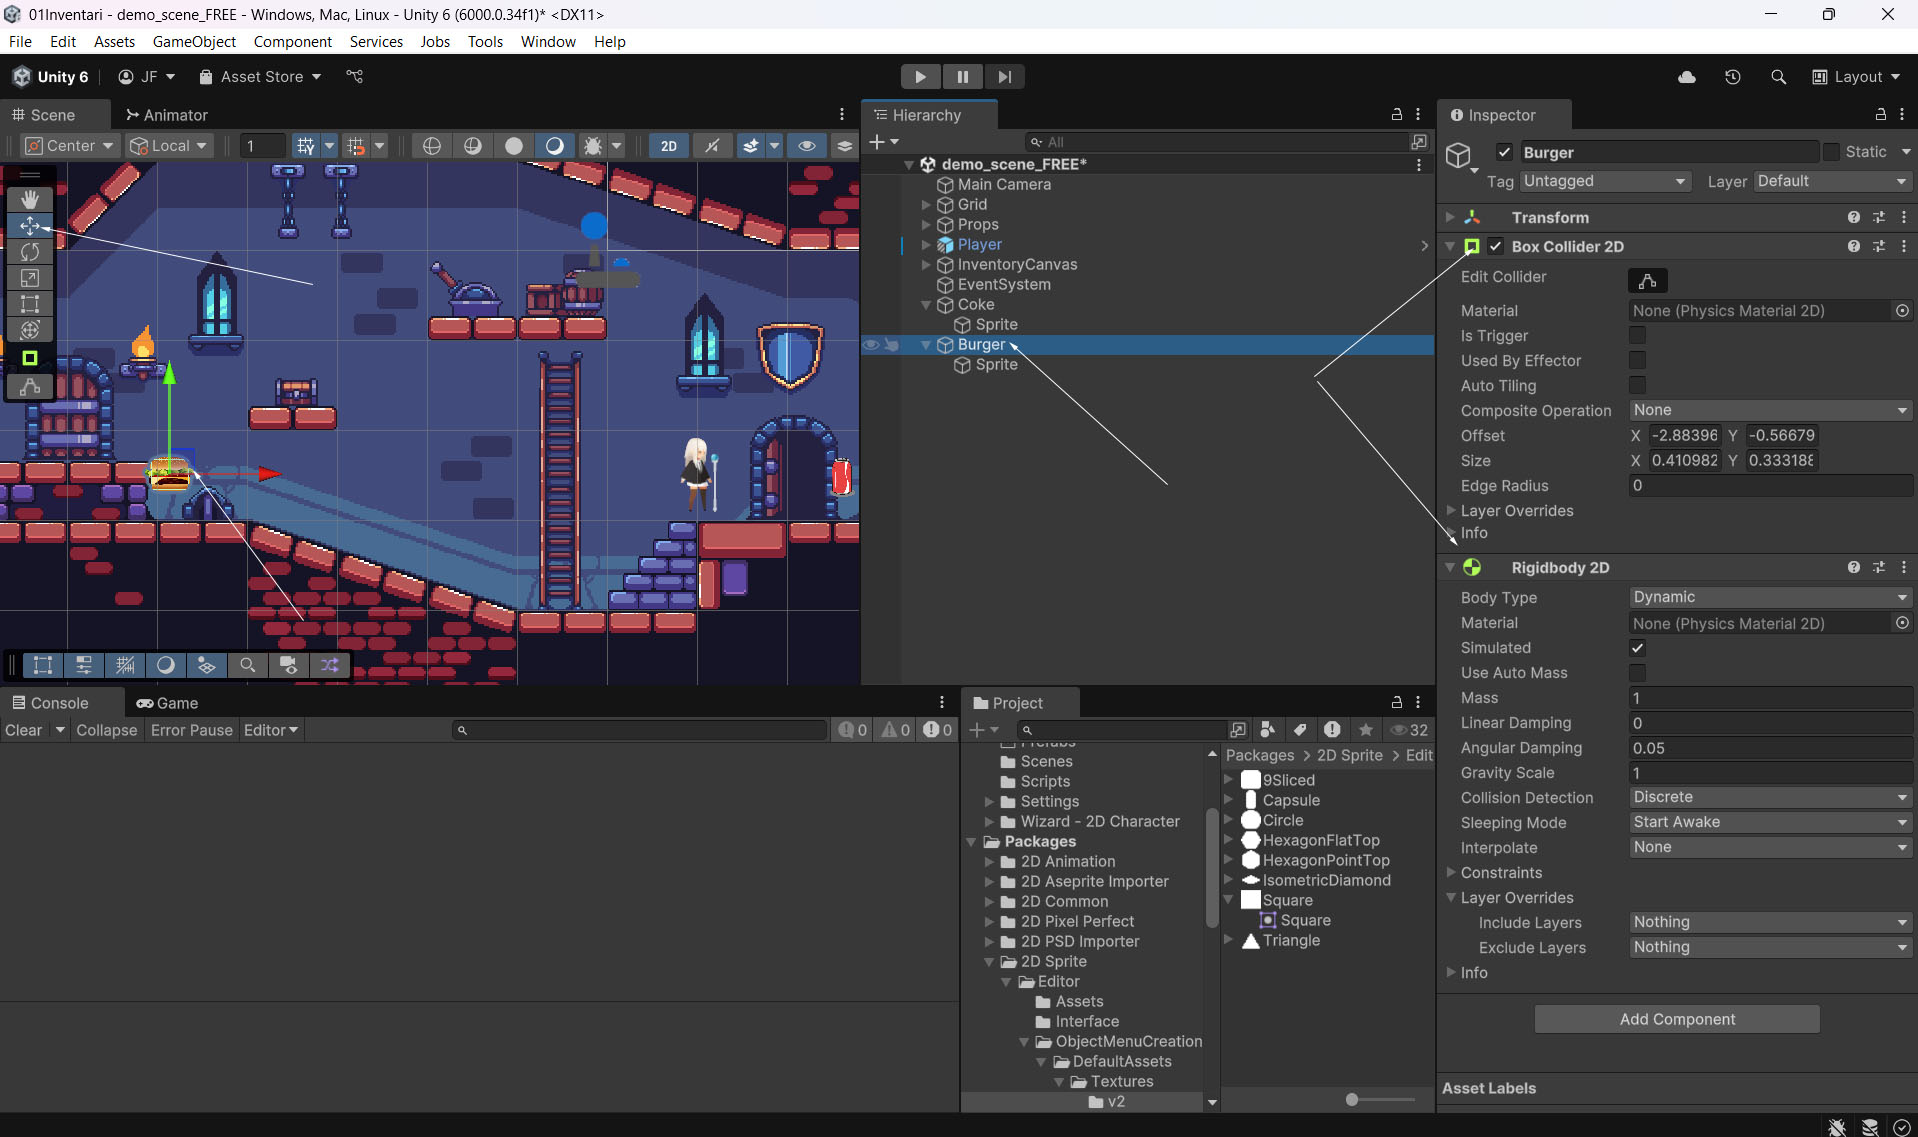Image resolution: width=1918 pixels, height=1137 pixels.
Task: Click the Step forward button
Action: [1004, 77]
